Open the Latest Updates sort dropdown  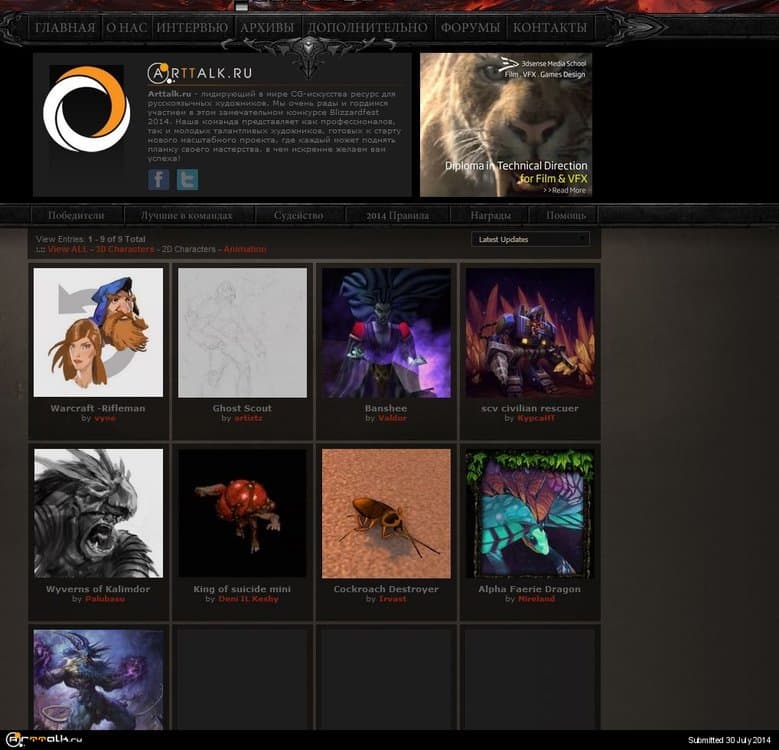coord(530,239)
